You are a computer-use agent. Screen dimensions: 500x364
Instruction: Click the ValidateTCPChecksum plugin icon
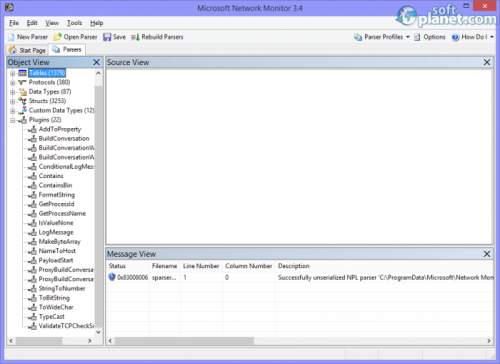32,326
